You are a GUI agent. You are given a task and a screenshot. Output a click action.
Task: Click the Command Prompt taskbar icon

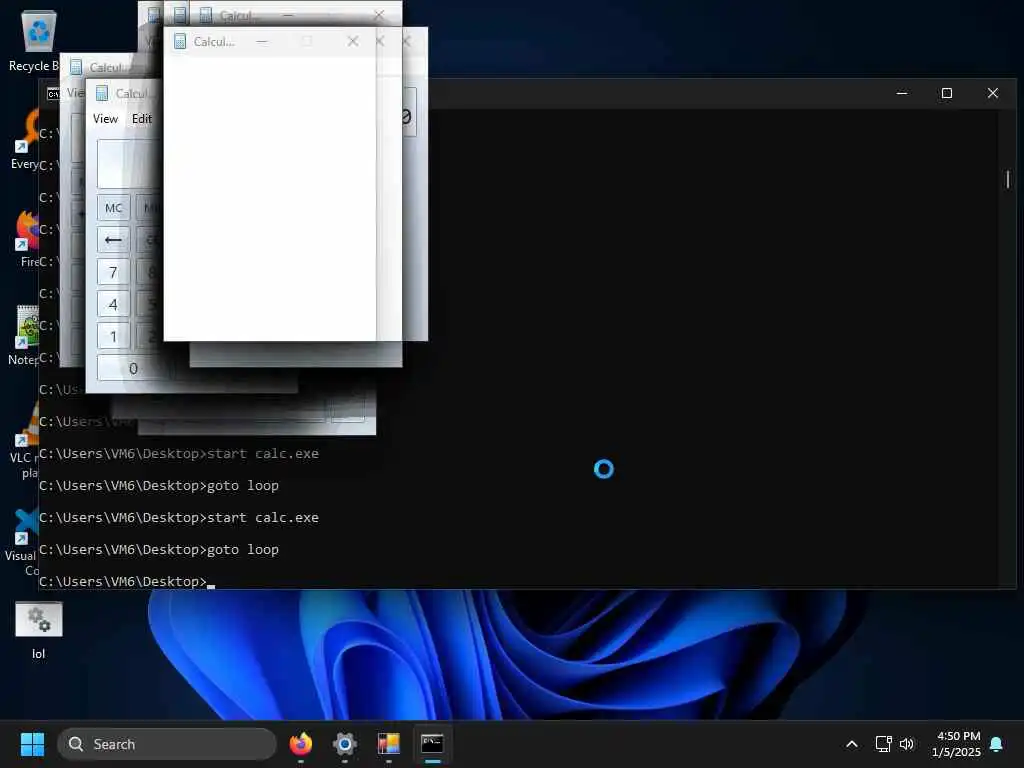pos(432,744)
